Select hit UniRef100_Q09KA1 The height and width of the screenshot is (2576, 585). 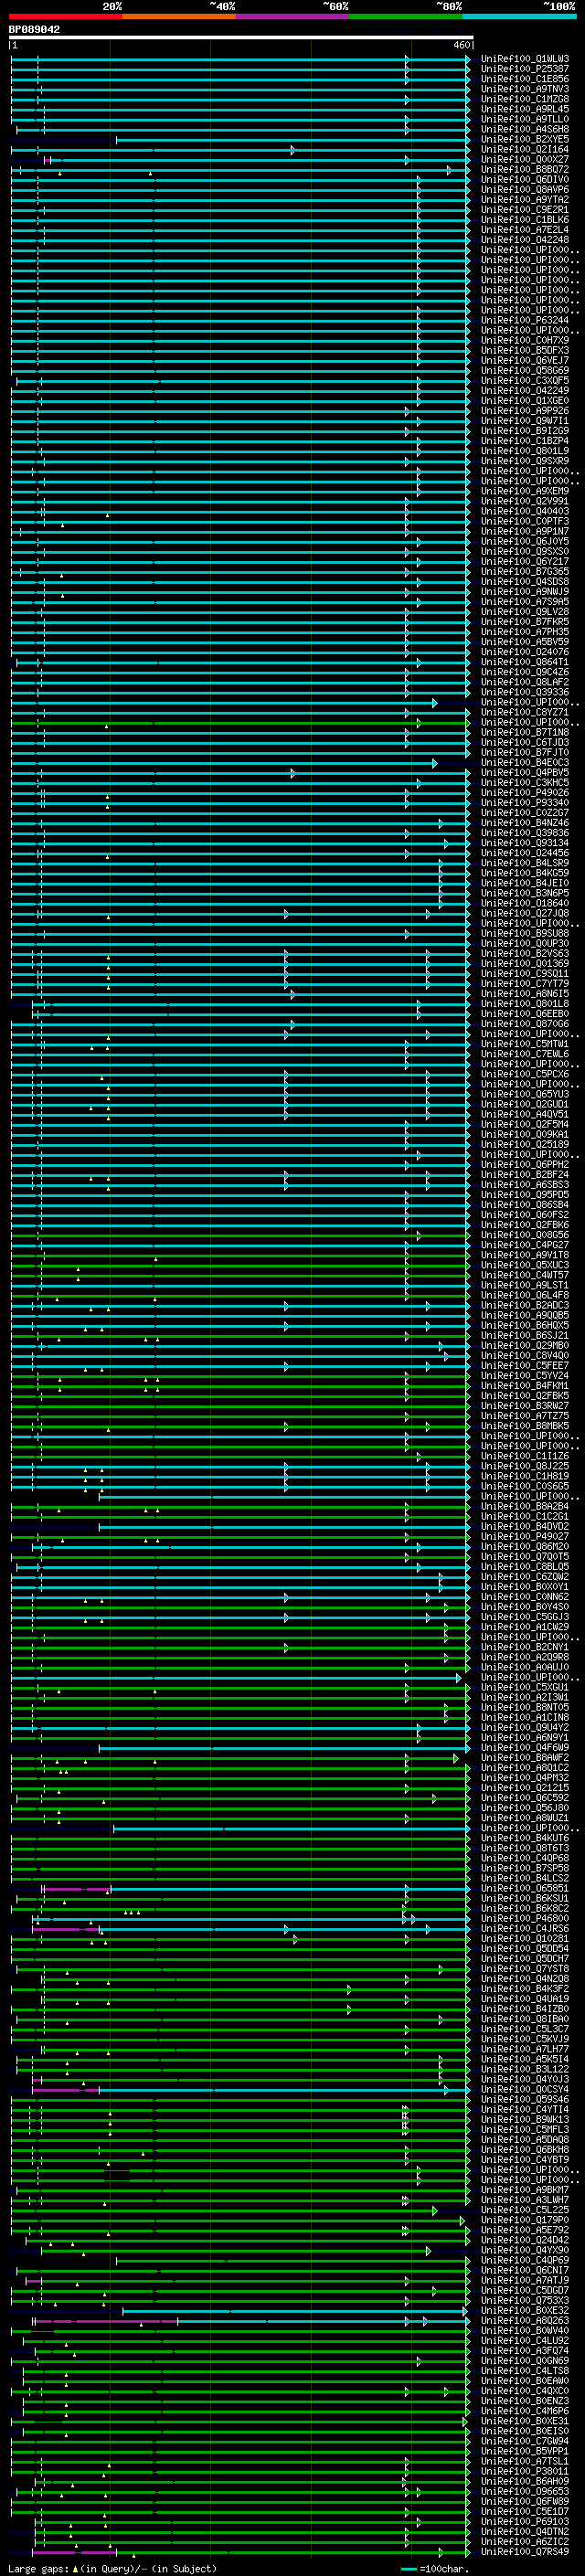click(x=525, y=1134)
